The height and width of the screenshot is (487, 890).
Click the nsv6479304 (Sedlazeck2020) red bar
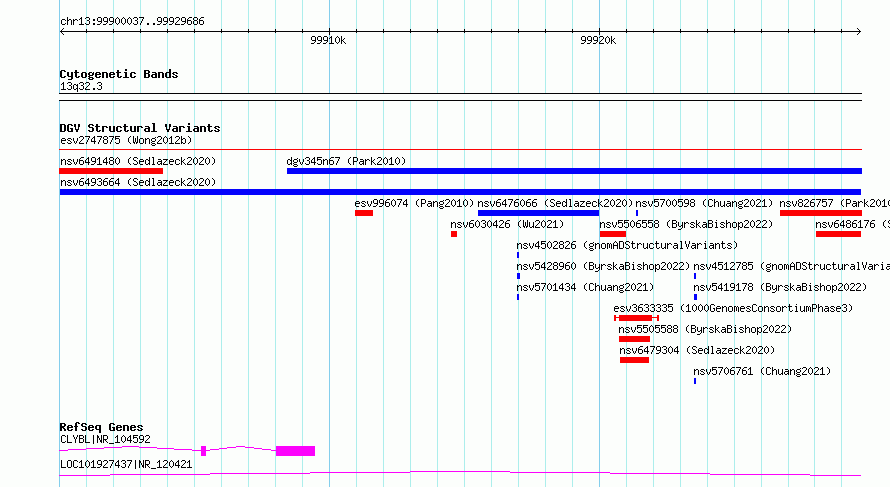coord(635,360)
